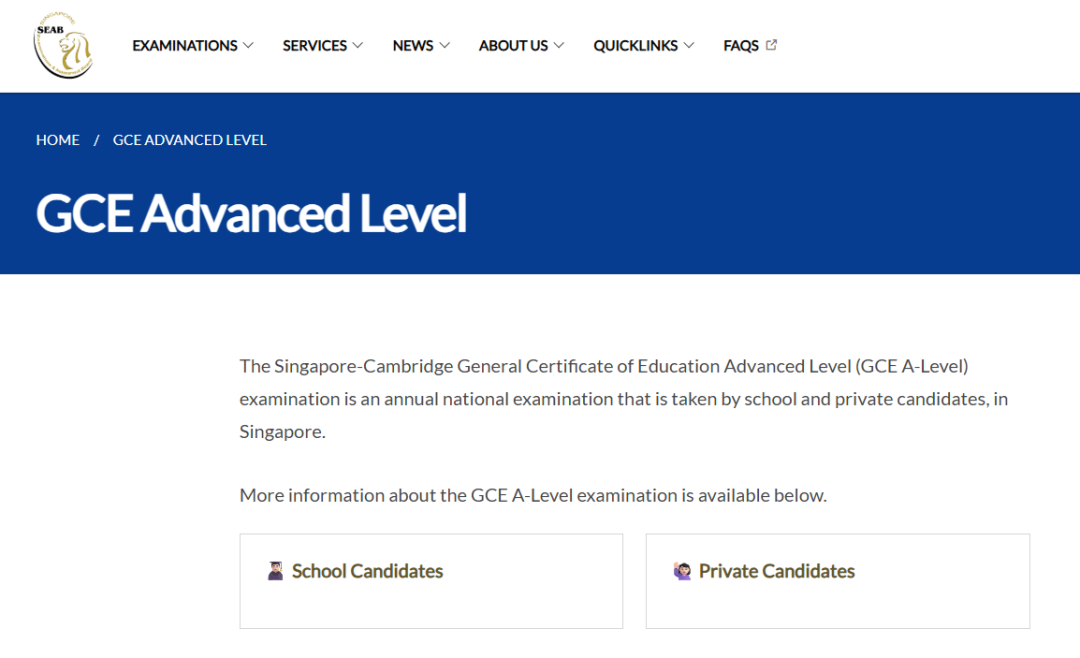Click the Private Candidates raised-hand emoji icon
Image resolution: width=1080 pixels, height=658 pixels.
click(682, 570)
